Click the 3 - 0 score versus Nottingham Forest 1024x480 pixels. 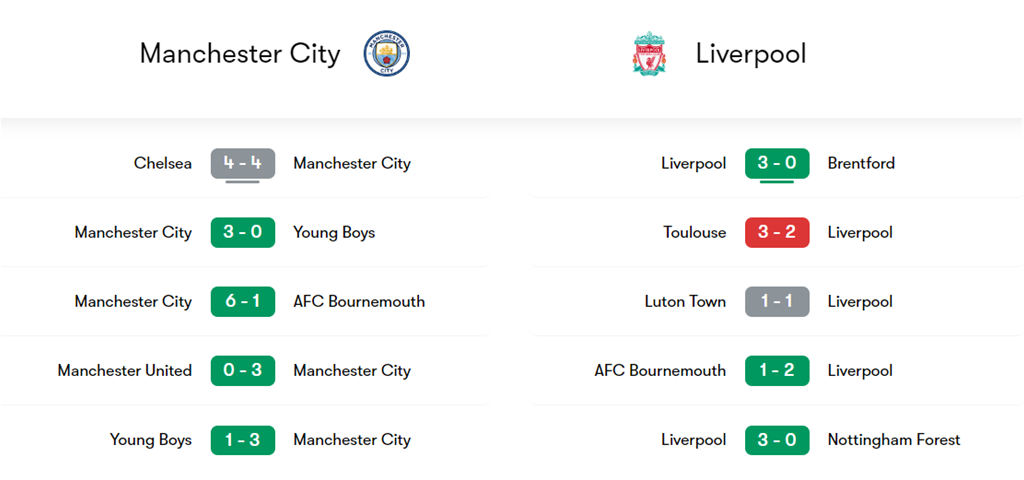[777, 439]
